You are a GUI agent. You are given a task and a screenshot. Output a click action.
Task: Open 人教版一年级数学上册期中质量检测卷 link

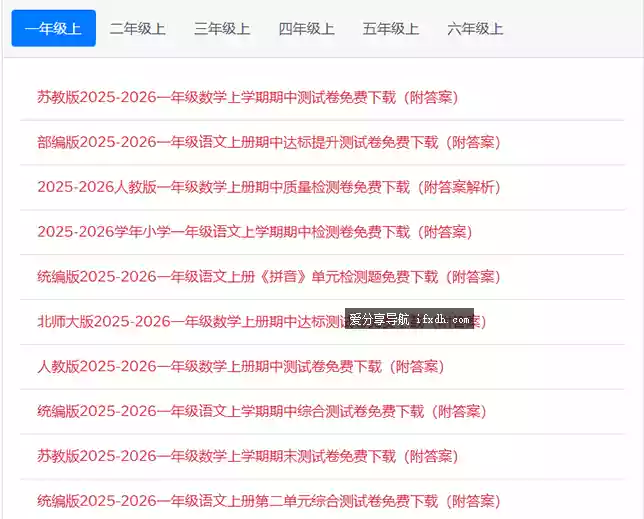[269, 187]
